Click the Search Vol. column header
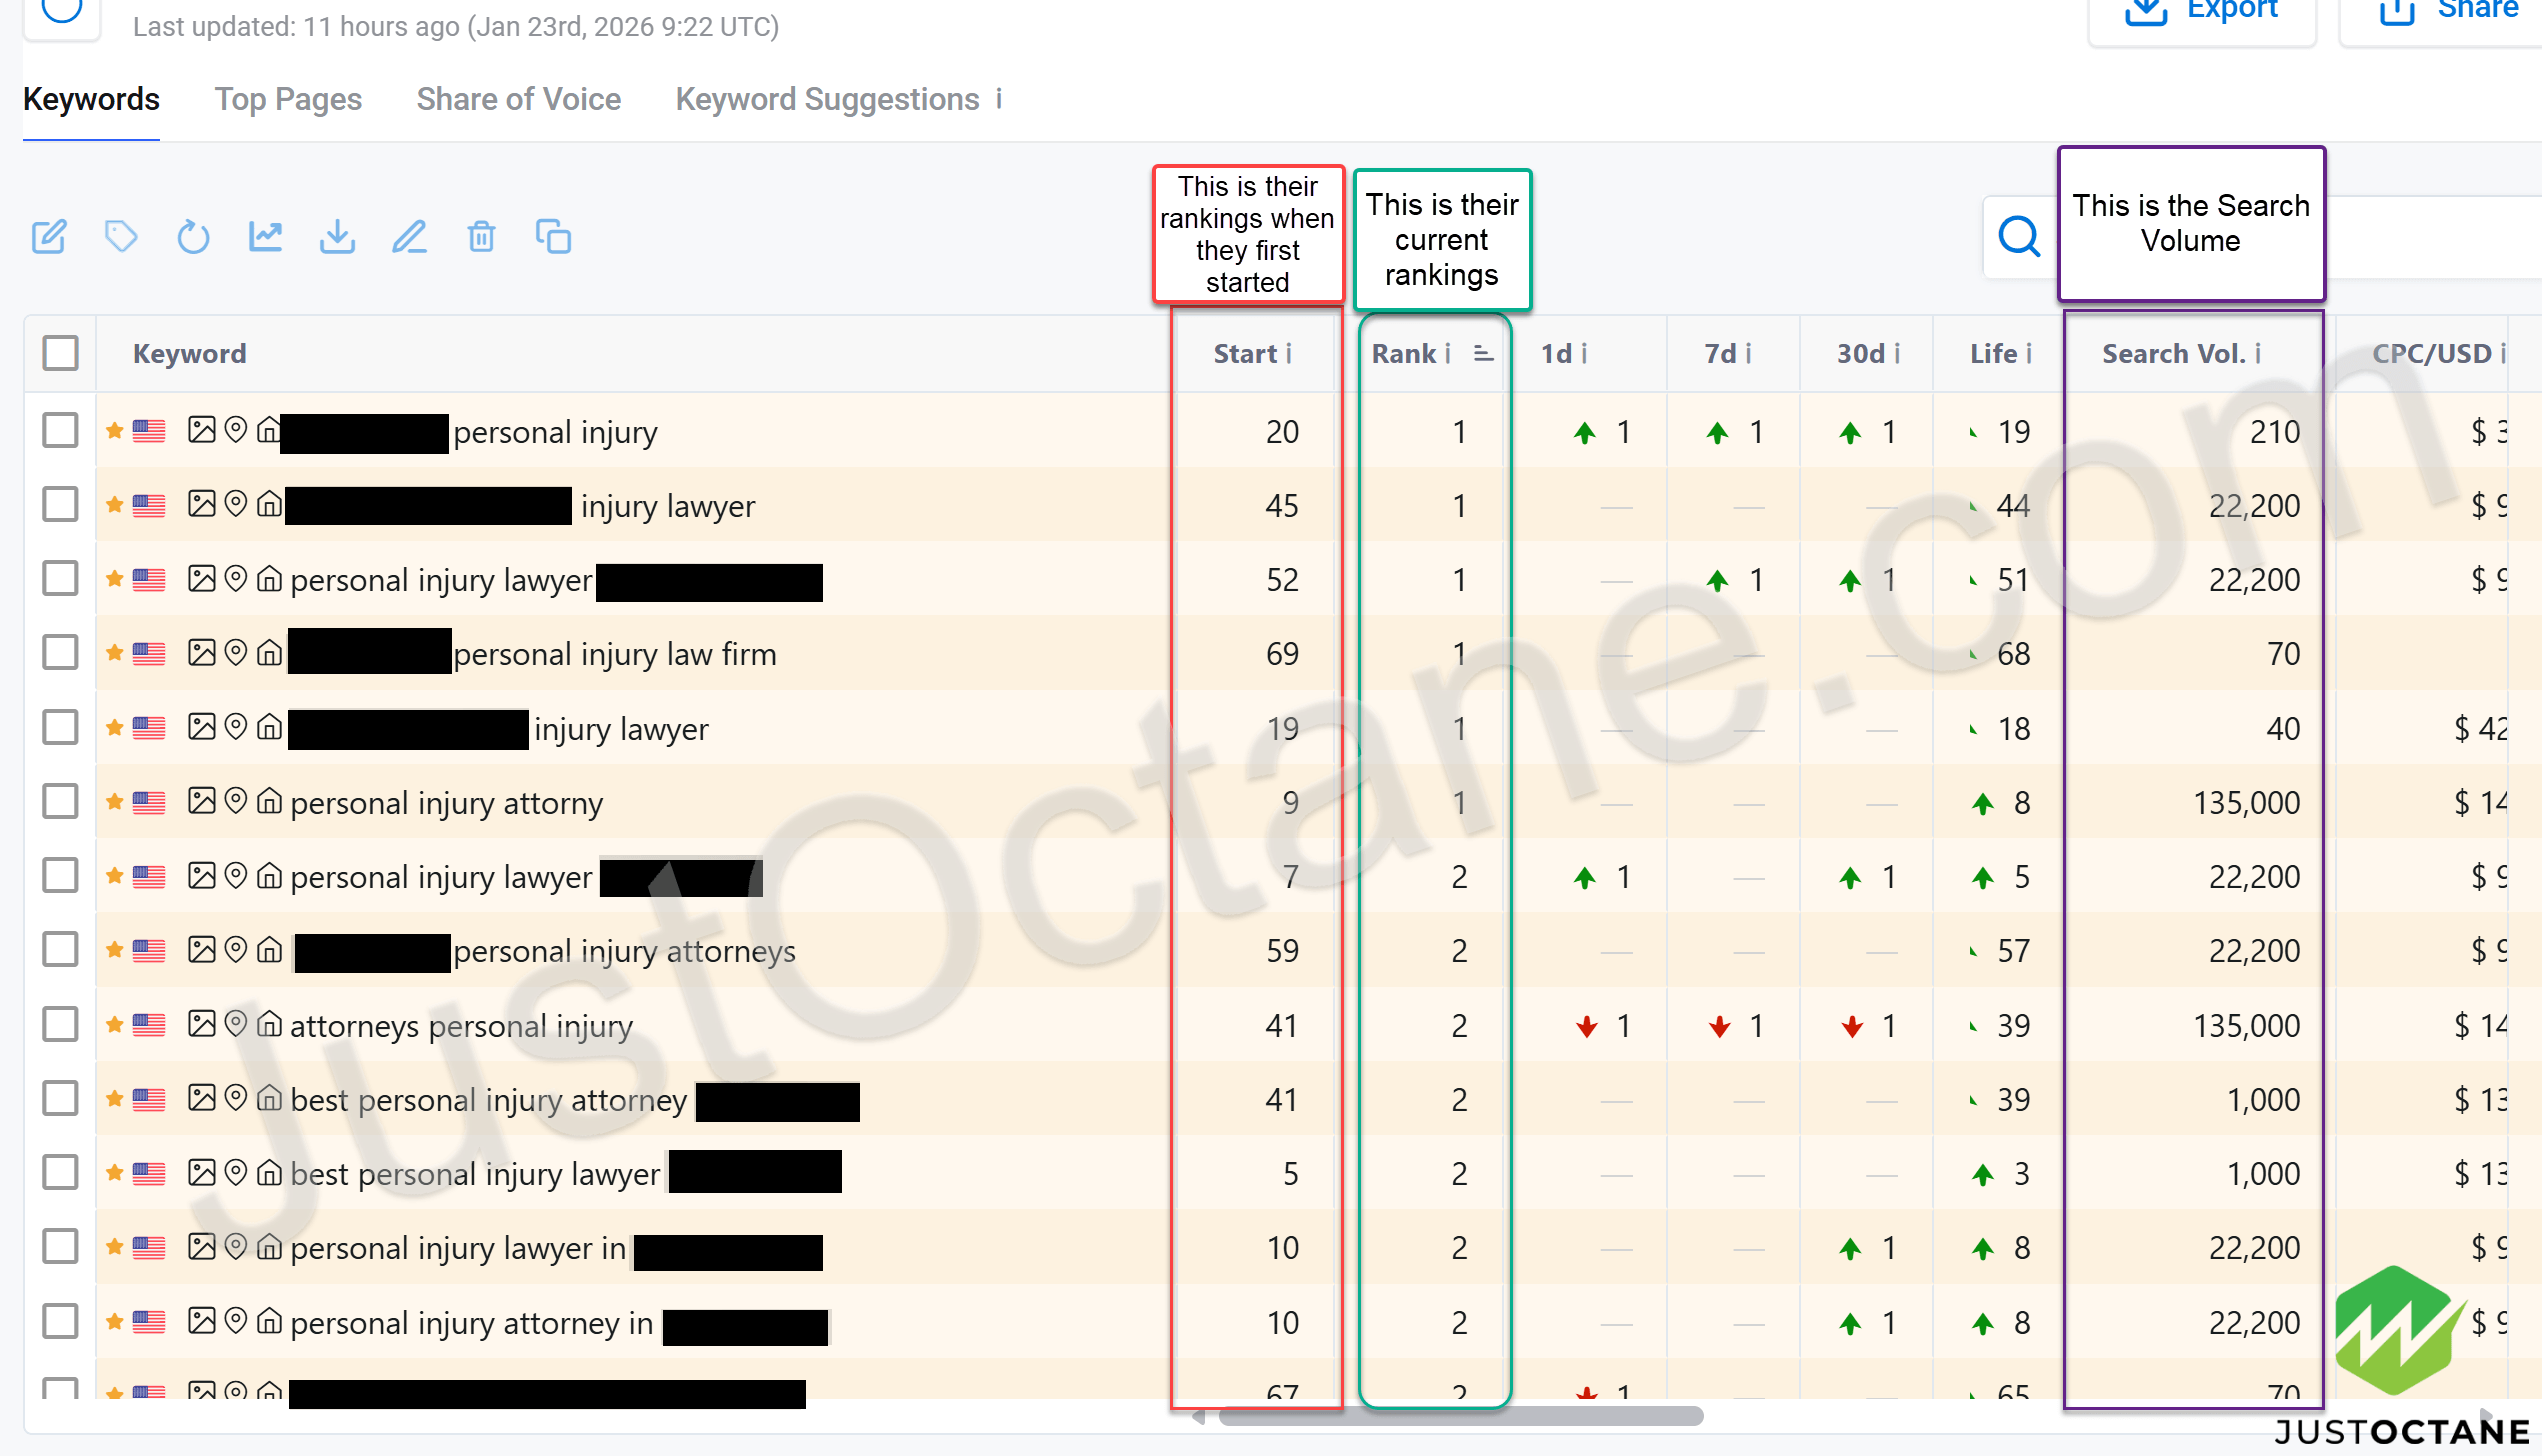2545x1456 pixels. [2172, 353]
